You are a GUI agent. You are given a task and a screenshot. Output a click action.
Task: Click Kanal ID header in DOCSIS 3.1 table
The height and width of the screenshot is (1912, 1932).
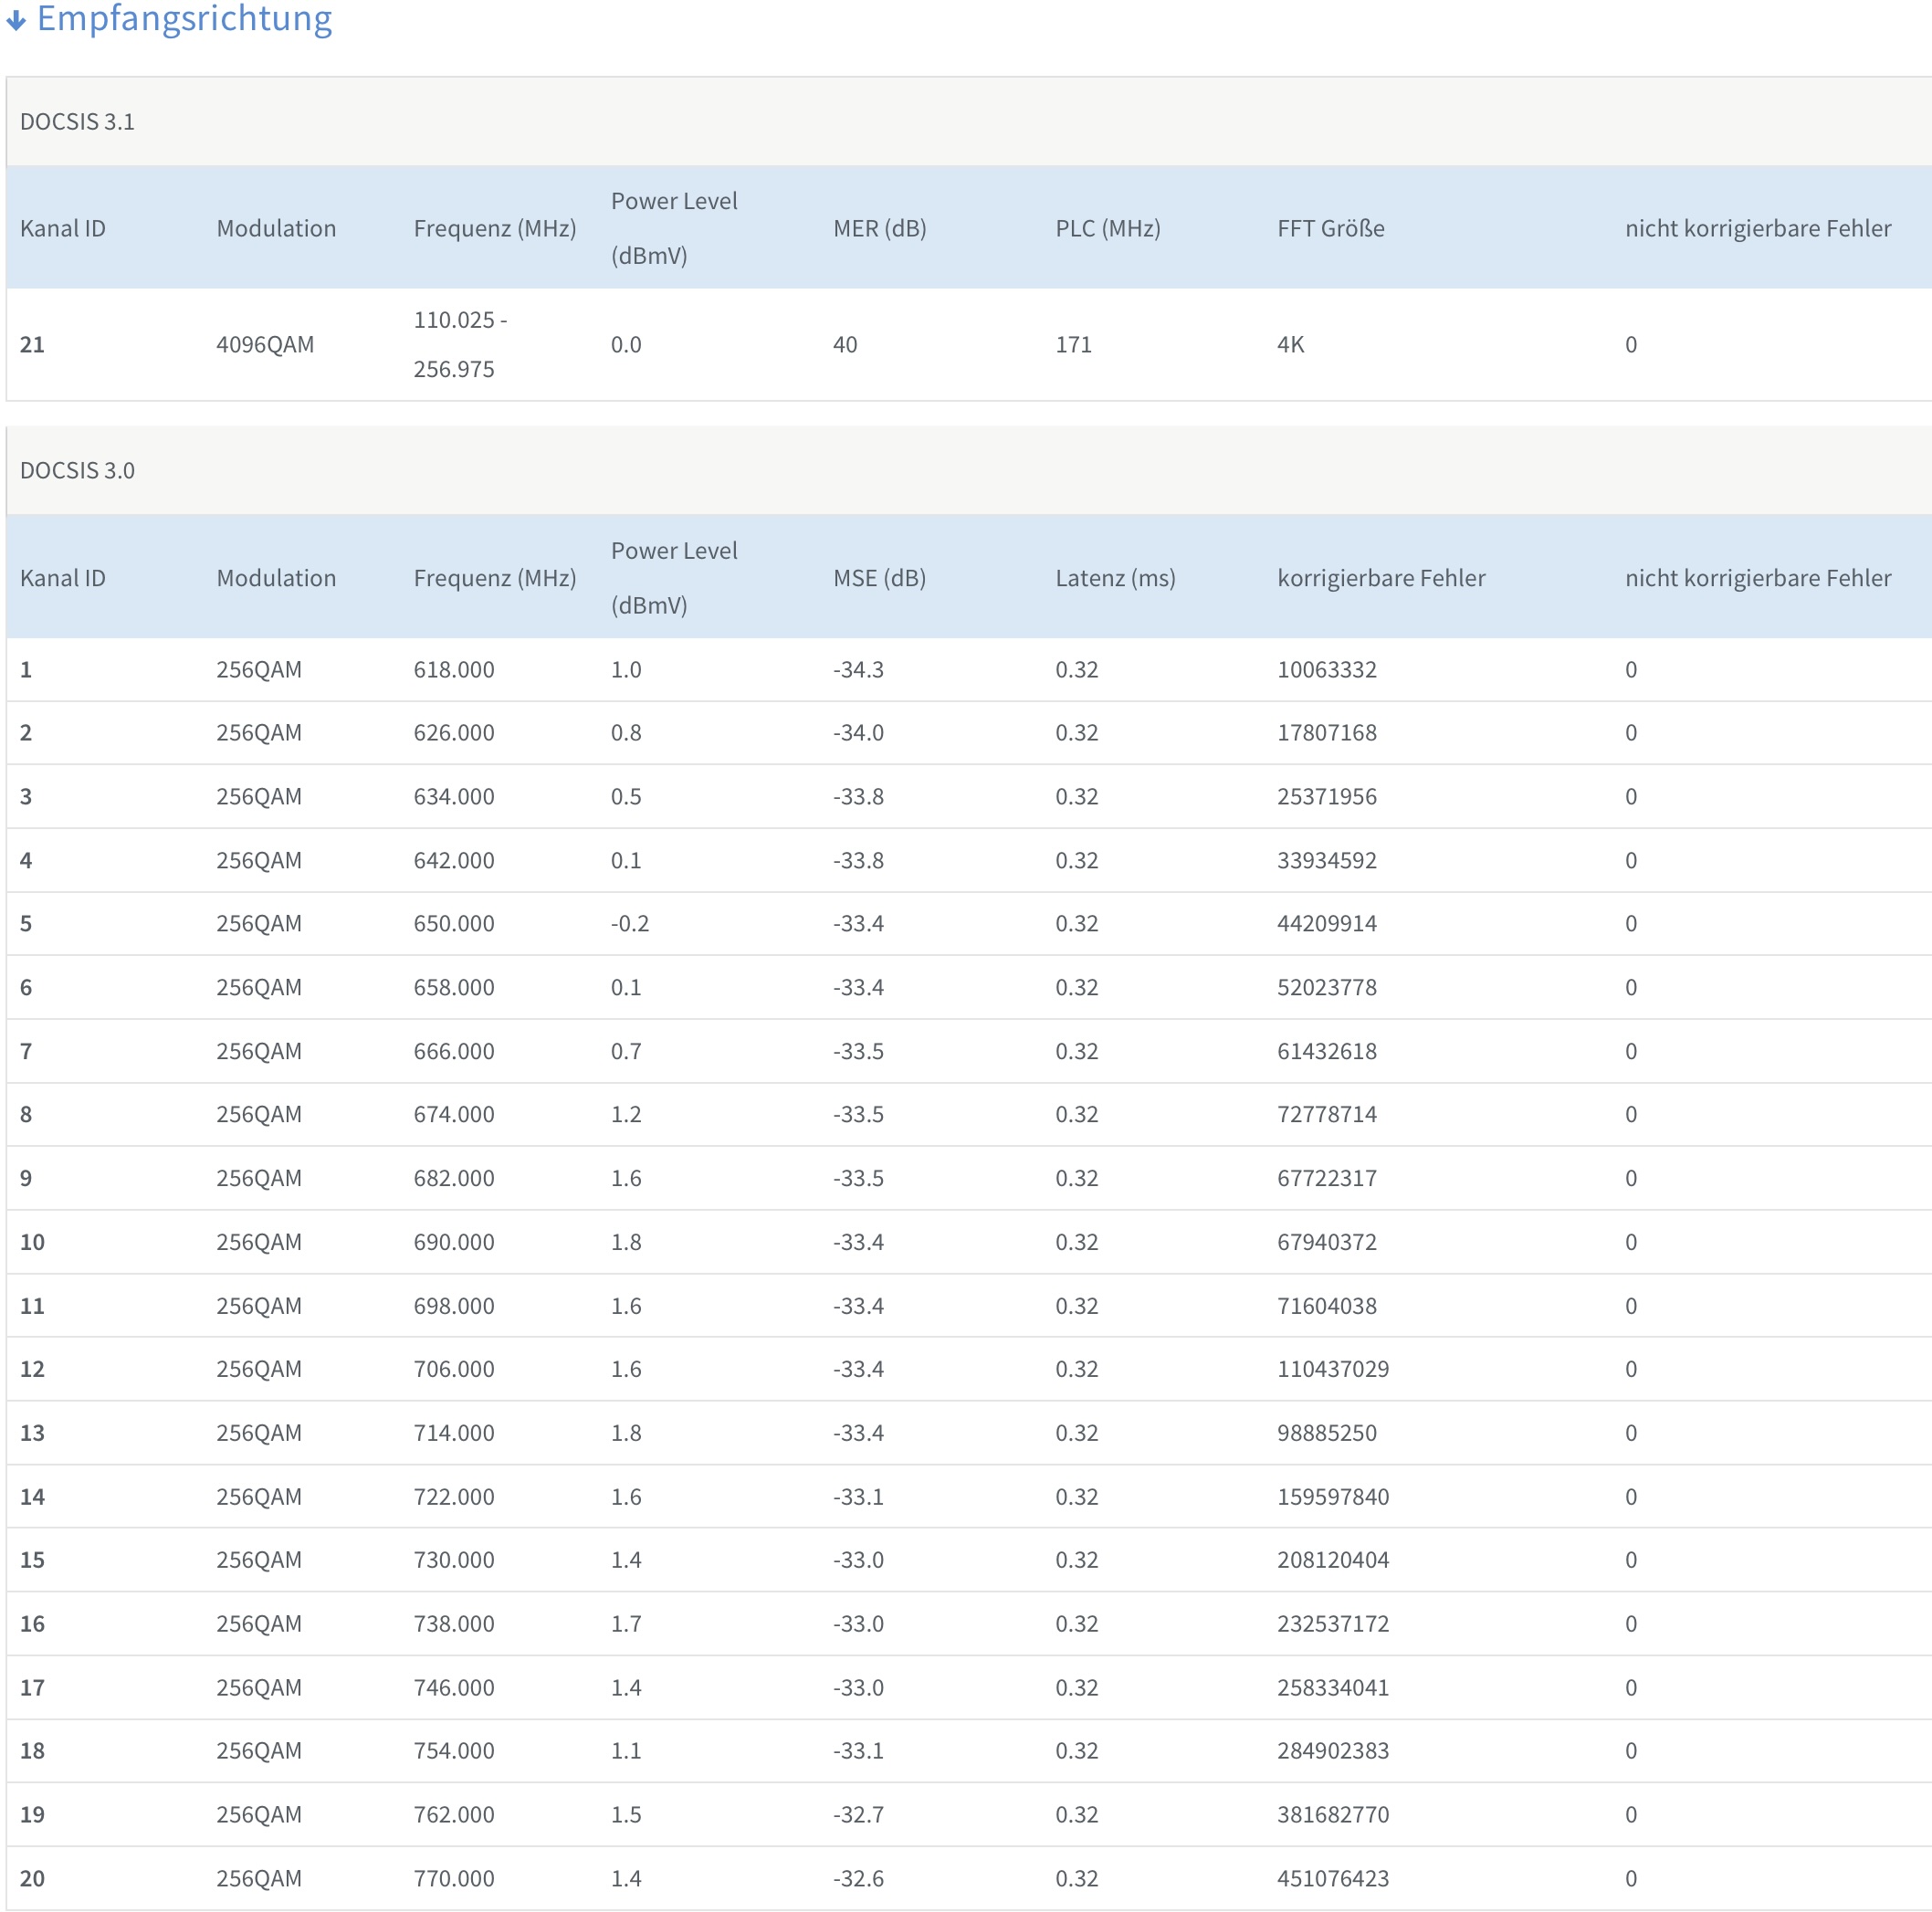coord(63,229)
